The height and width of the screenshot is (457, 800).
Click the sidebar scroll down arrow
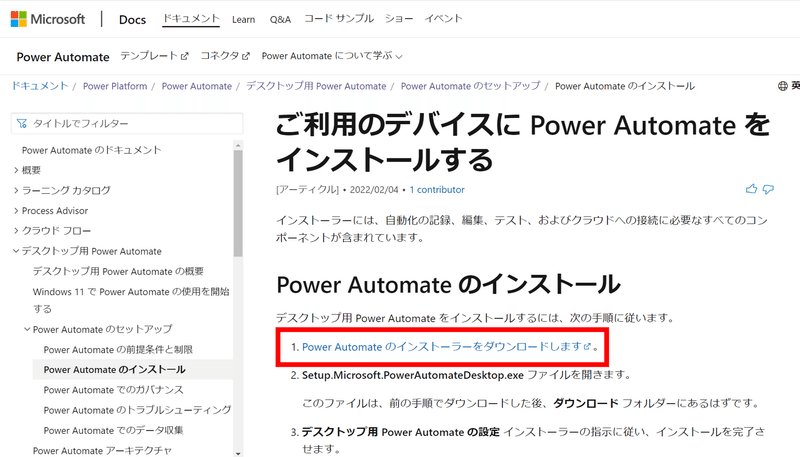coord(238,452)
